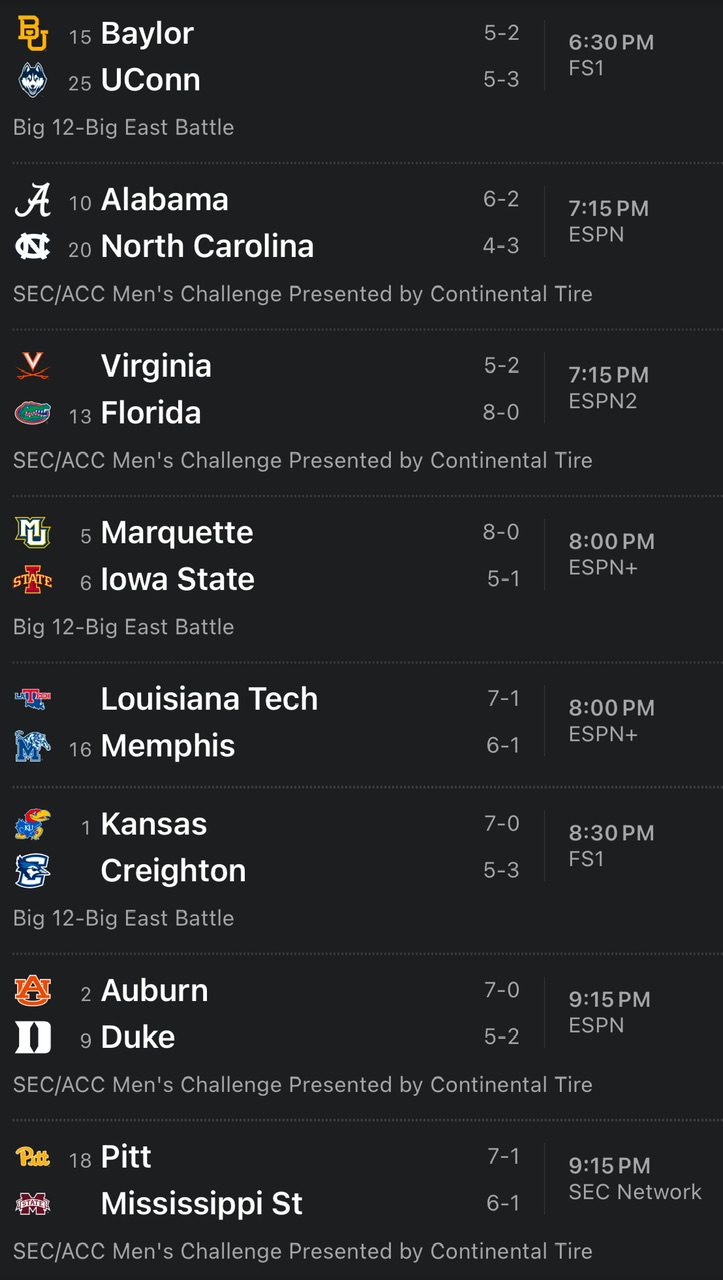Open the Louisiana Tech team name

point(209,699)
